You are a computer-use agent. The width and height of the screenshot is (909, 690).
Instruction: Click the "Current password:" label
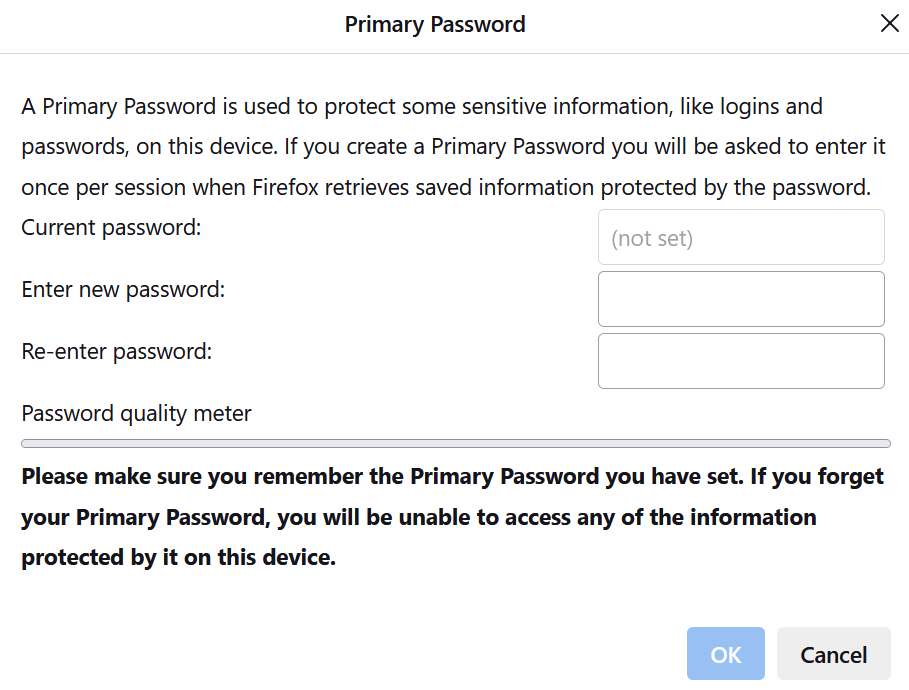111,228
